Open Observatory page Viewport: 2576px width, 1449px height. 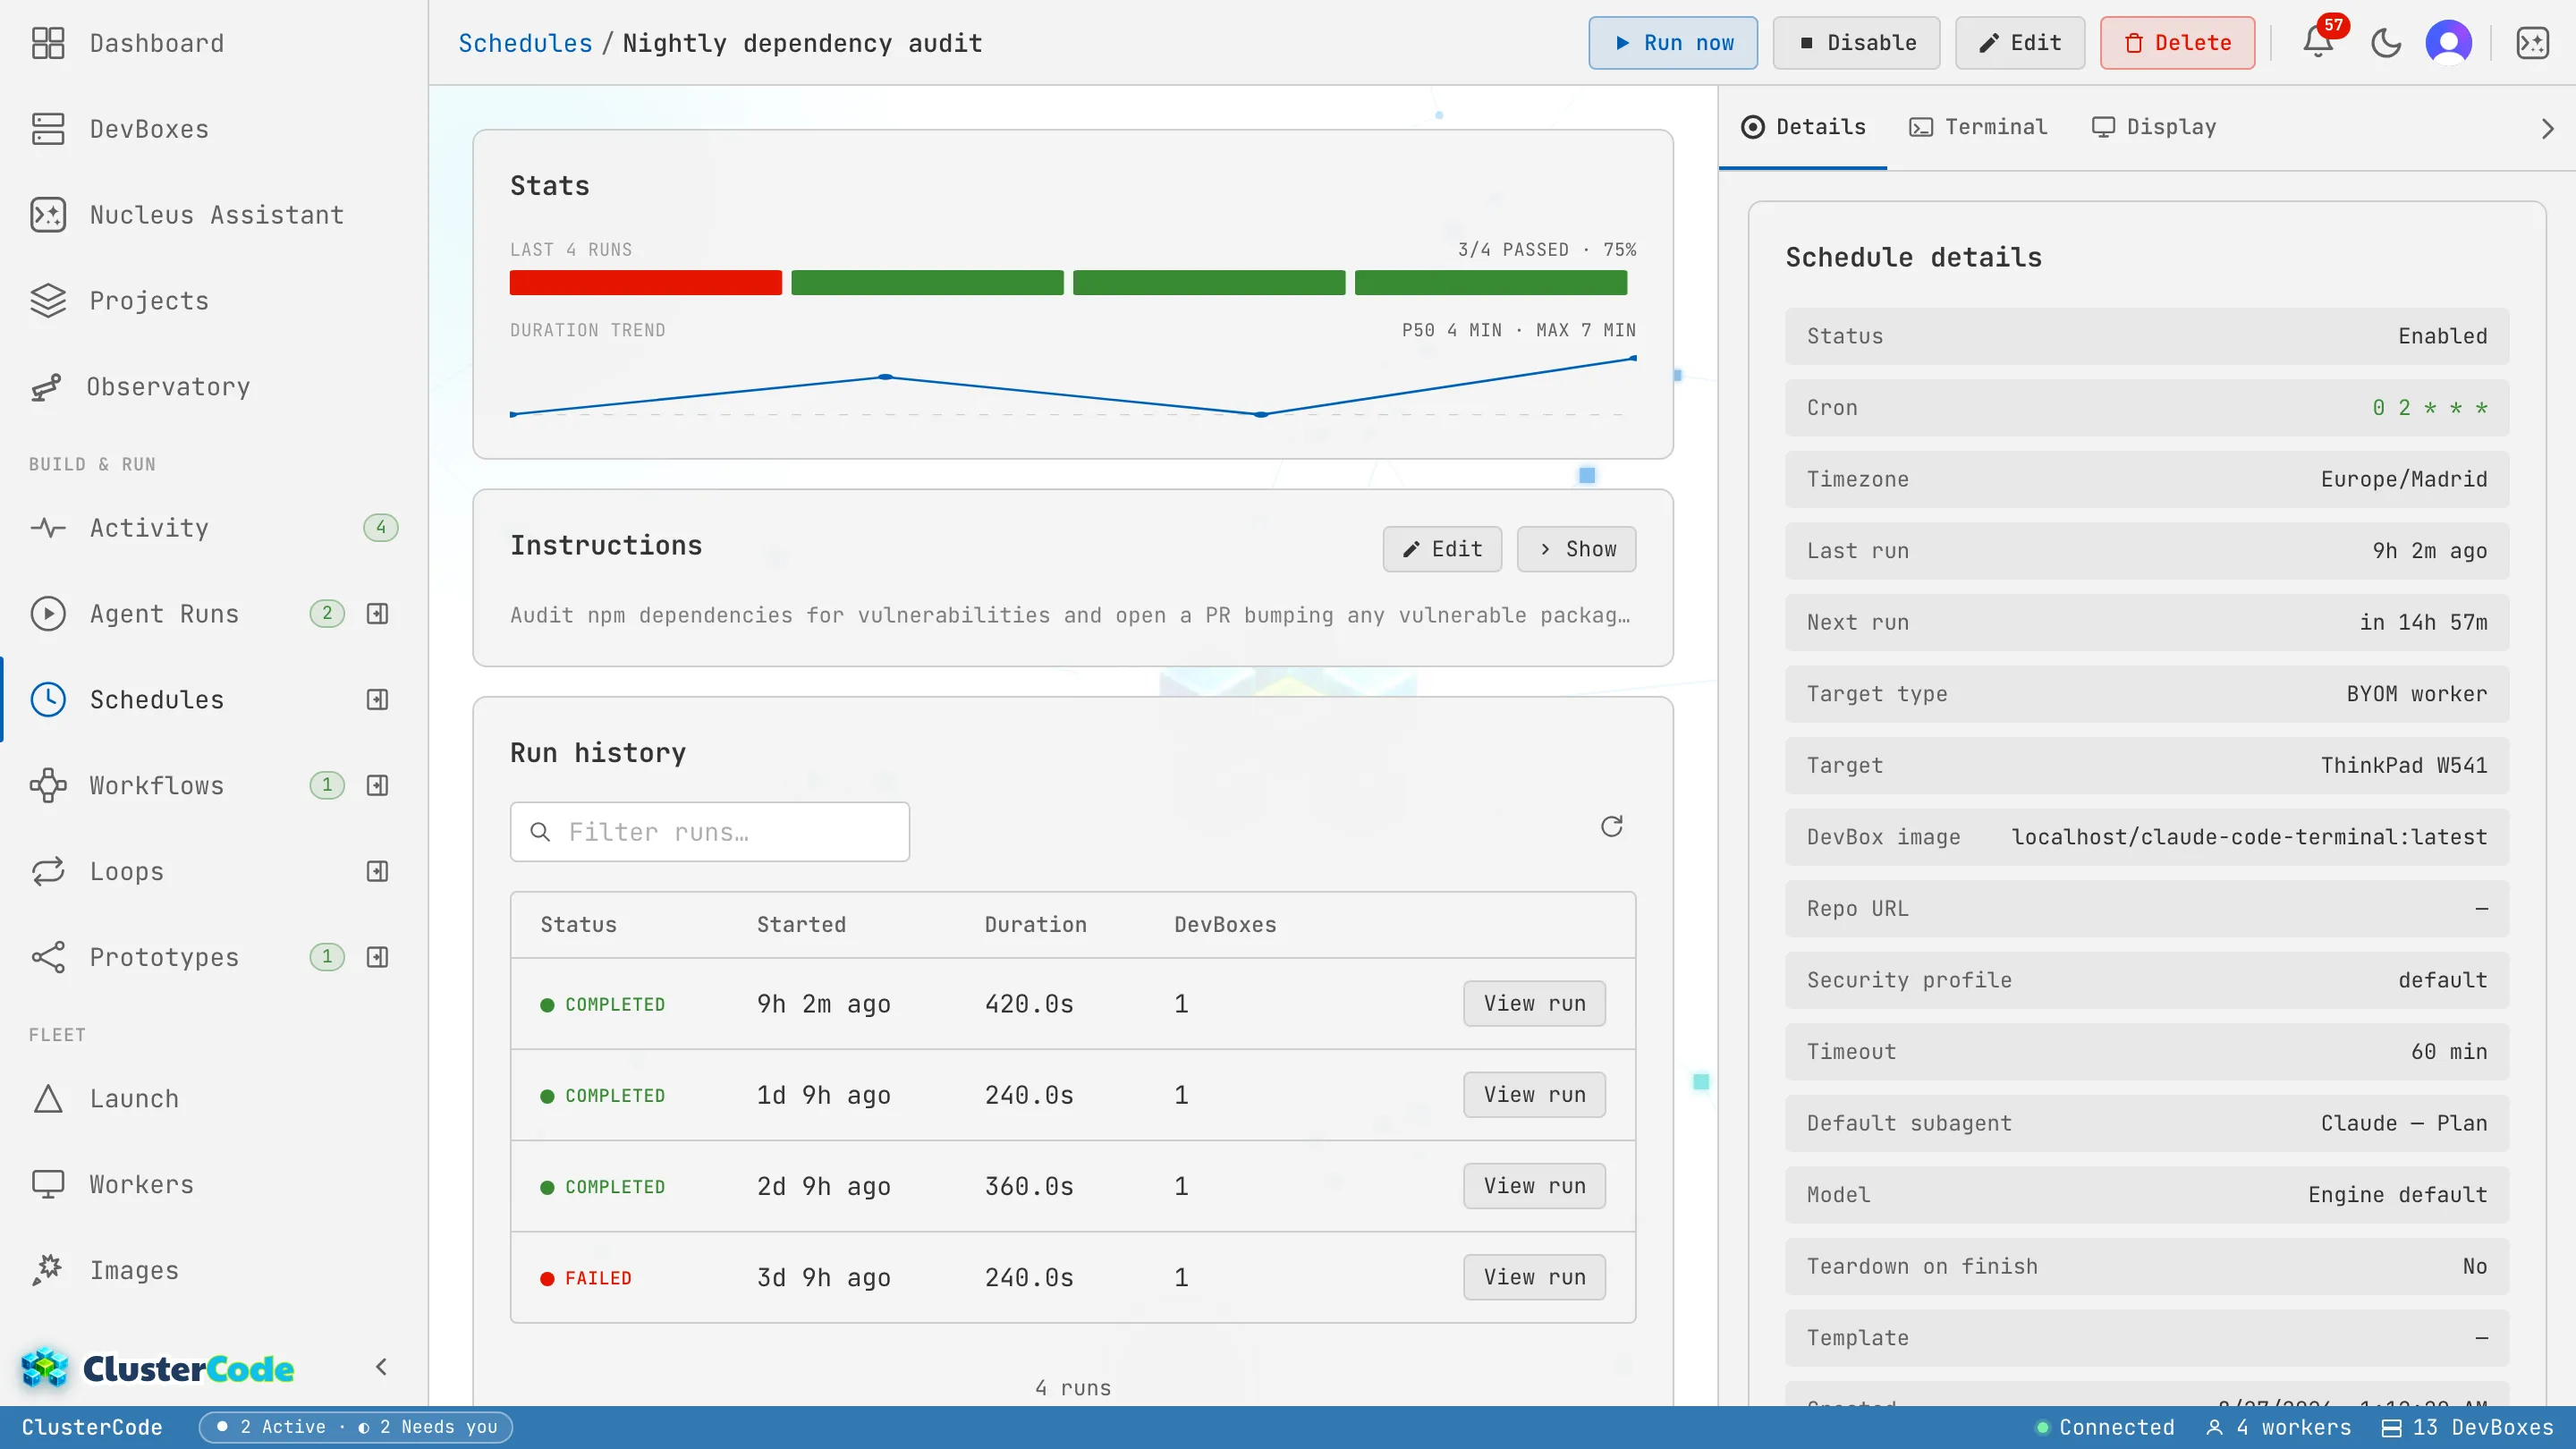tap(214, 387)
